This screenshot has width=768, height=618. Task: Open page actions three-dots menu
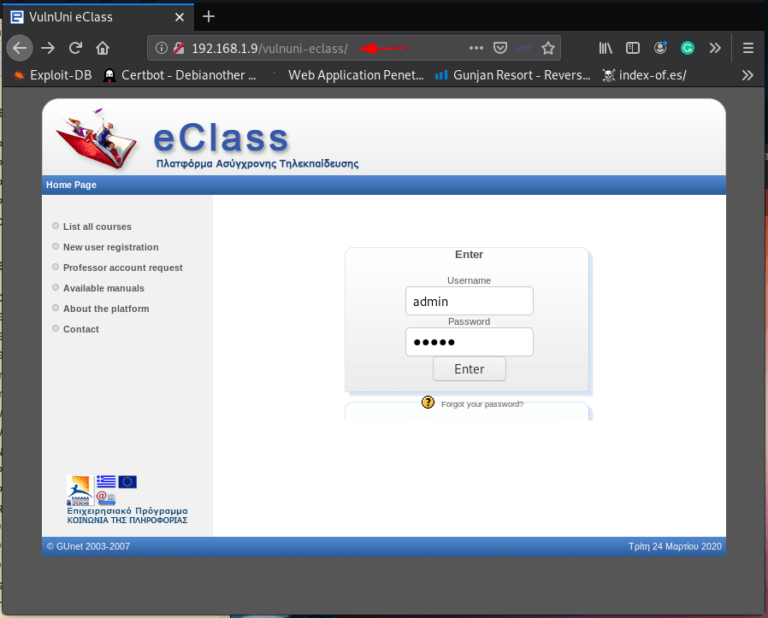pyautogui.click(x=476, y=48)
